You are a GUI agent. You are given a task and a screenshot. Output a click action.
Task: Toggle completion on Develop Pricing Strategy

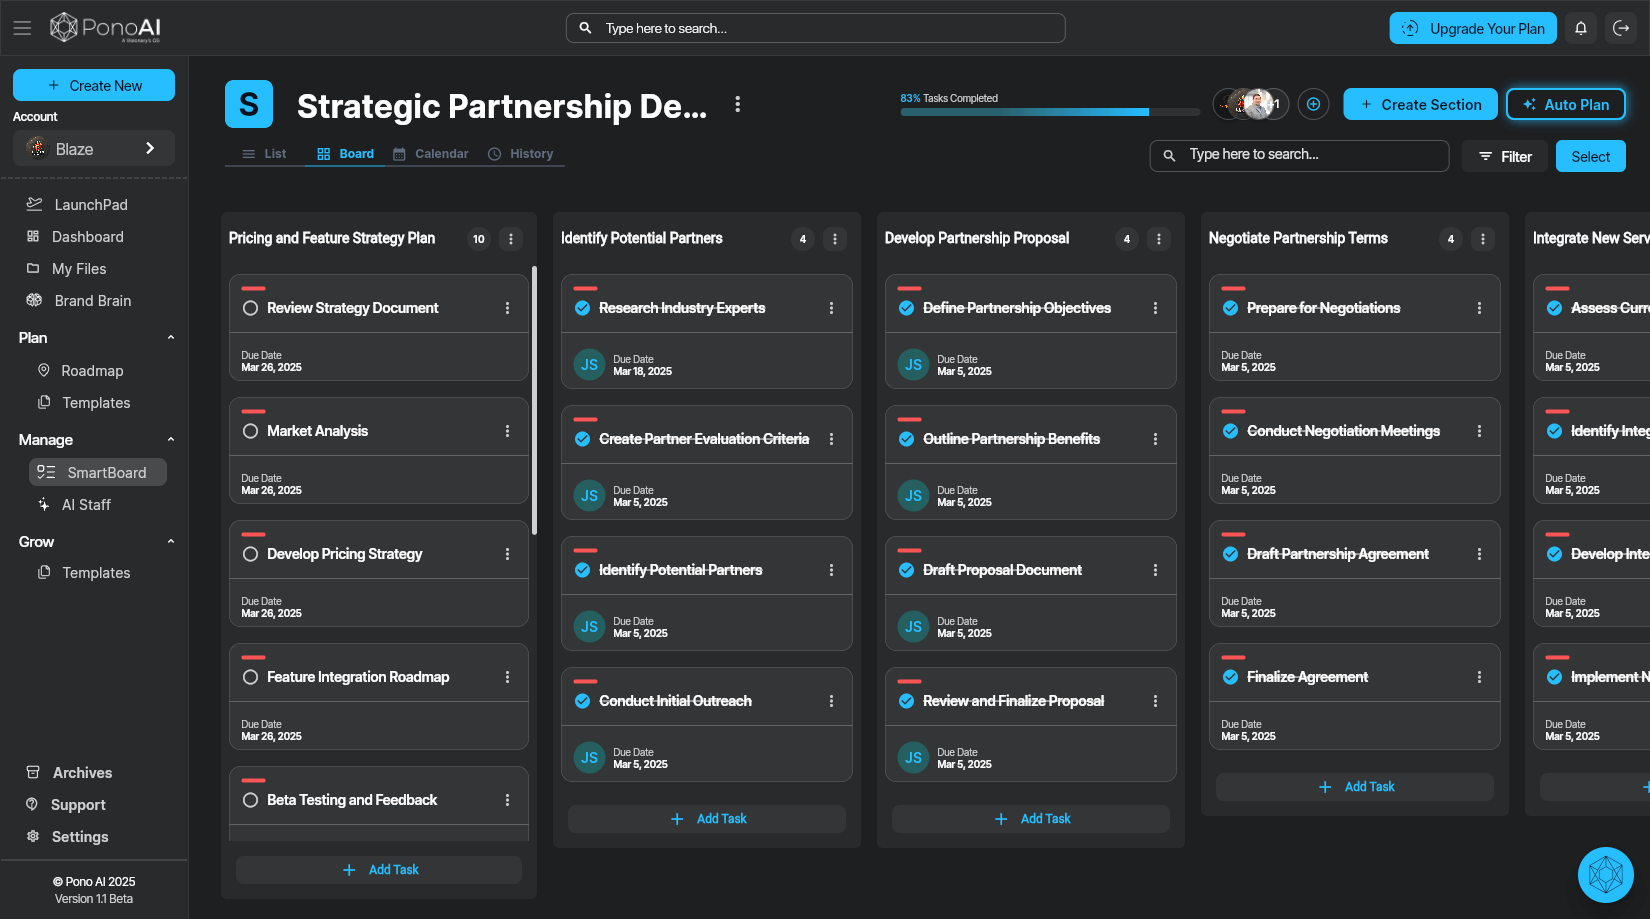tap(250, 553)
